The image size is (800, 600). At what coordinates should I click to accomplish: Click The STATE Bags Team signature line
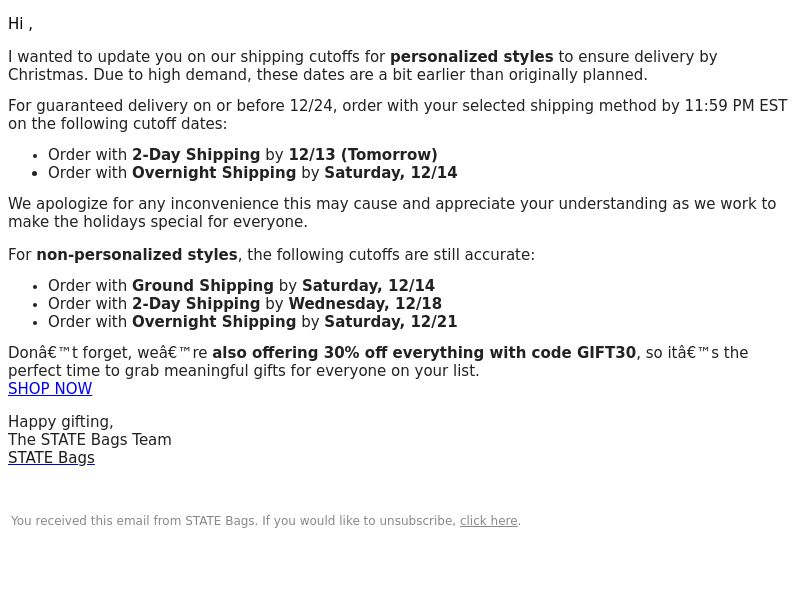click(x=90, y=440)
